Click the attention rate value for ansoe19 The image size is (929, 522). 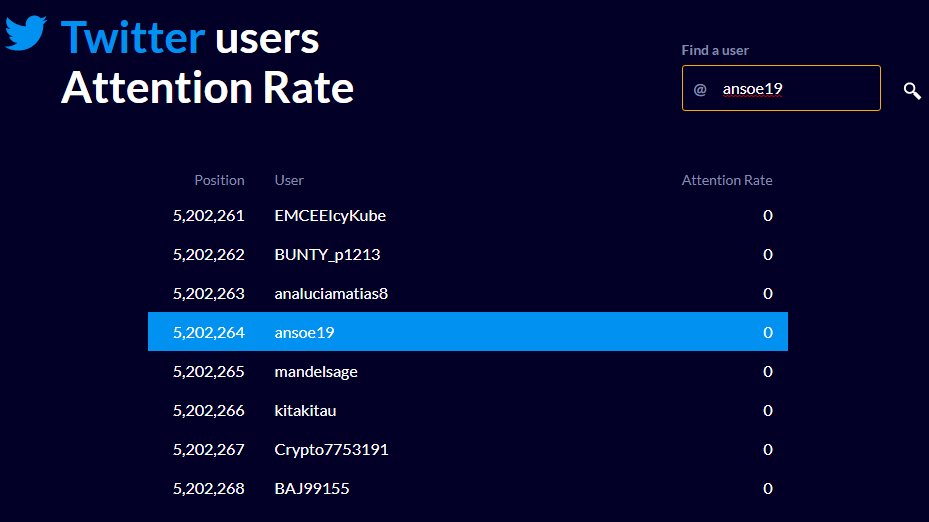pos(768,332)
